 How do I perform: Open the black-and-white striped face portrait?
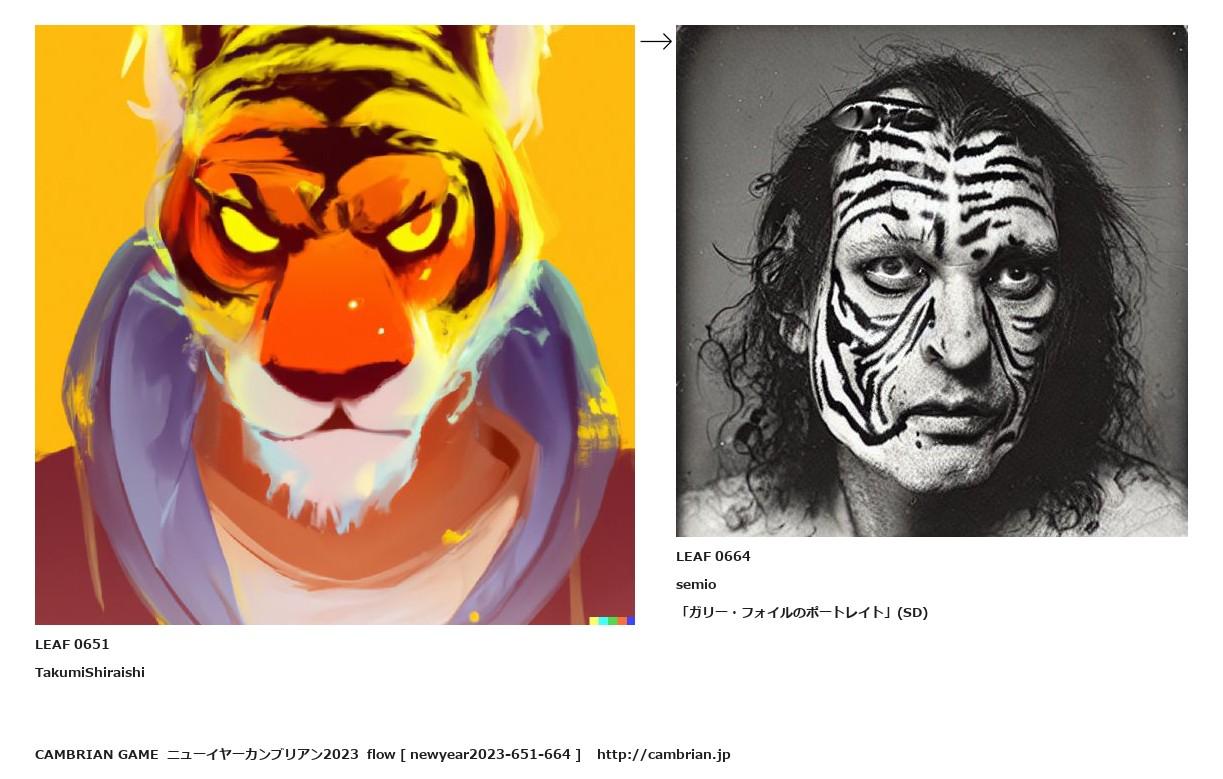click(x=932, y=281)
